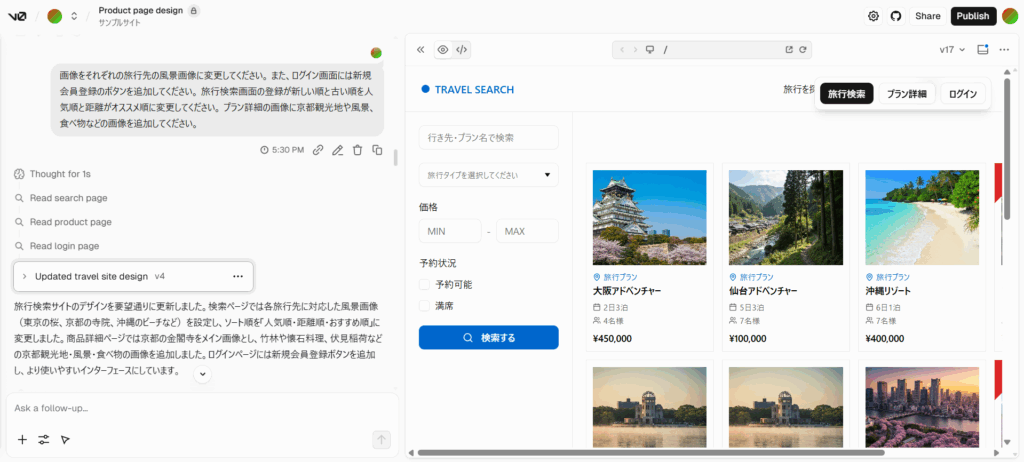Open chat settings sliders icon
Viewport: 1024px width, 462px height.
pos(44,440)
